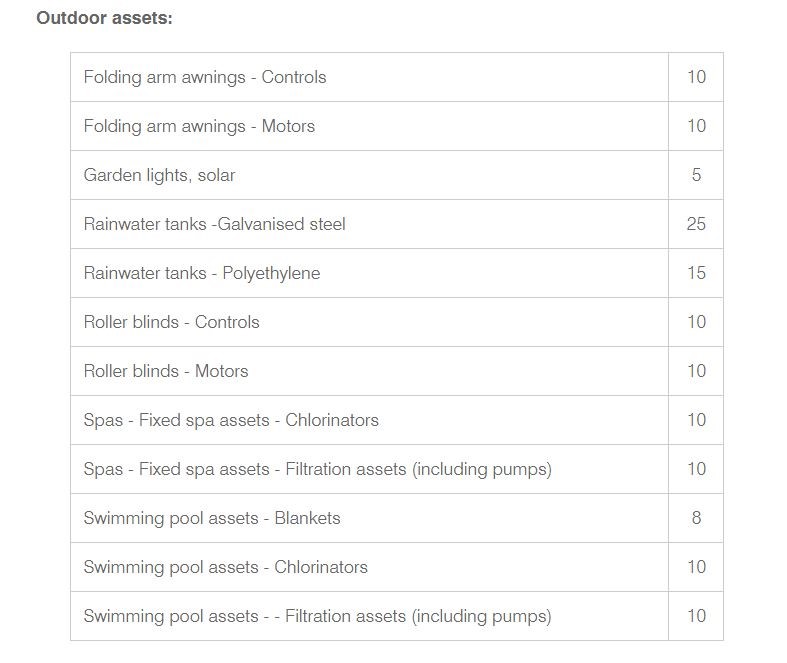The height and width of the screenshot is (663, 787).
Task: Select the Swimming pool Filtration assets row label
Action: click(x=317, y=616)
